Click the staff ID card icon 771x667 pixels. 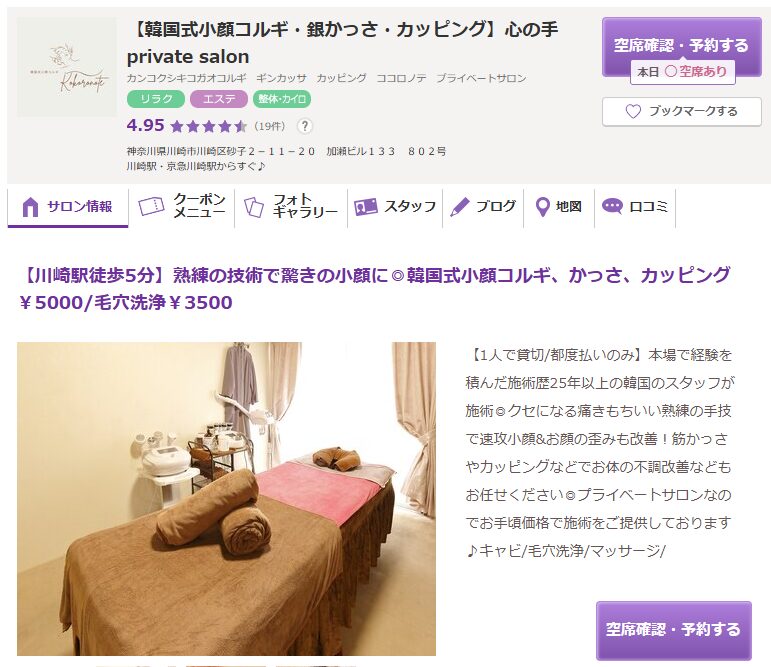365,207
